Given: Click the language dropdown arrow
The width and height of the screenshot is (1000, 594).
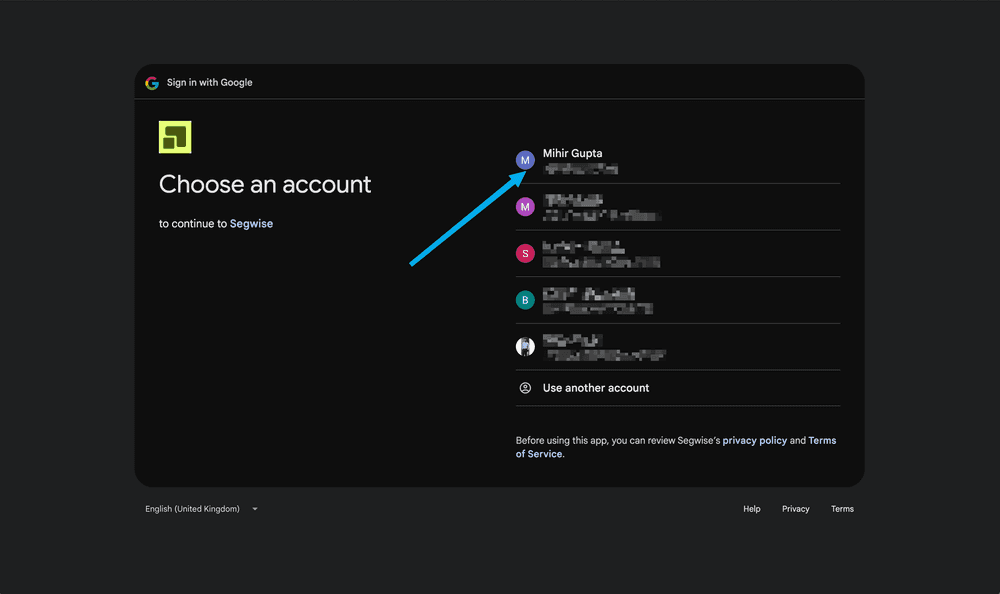Looking at the screenshot, I should pos(254,509).
